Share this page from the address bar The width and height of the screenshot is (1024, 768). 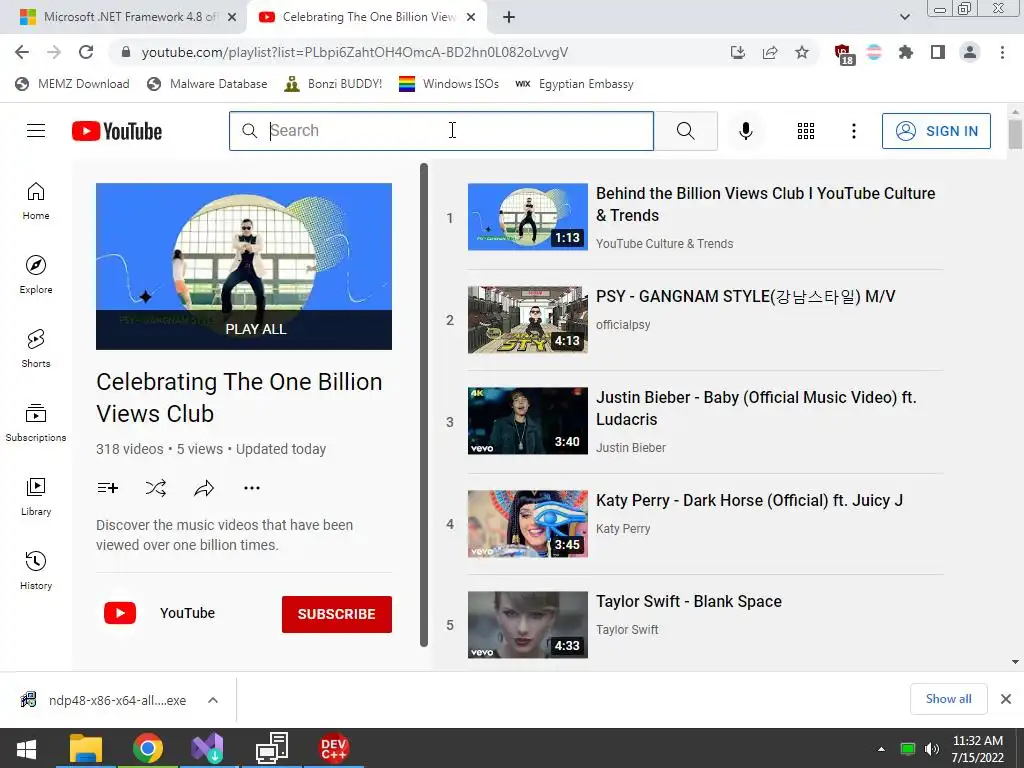click(x=770, y=52)
